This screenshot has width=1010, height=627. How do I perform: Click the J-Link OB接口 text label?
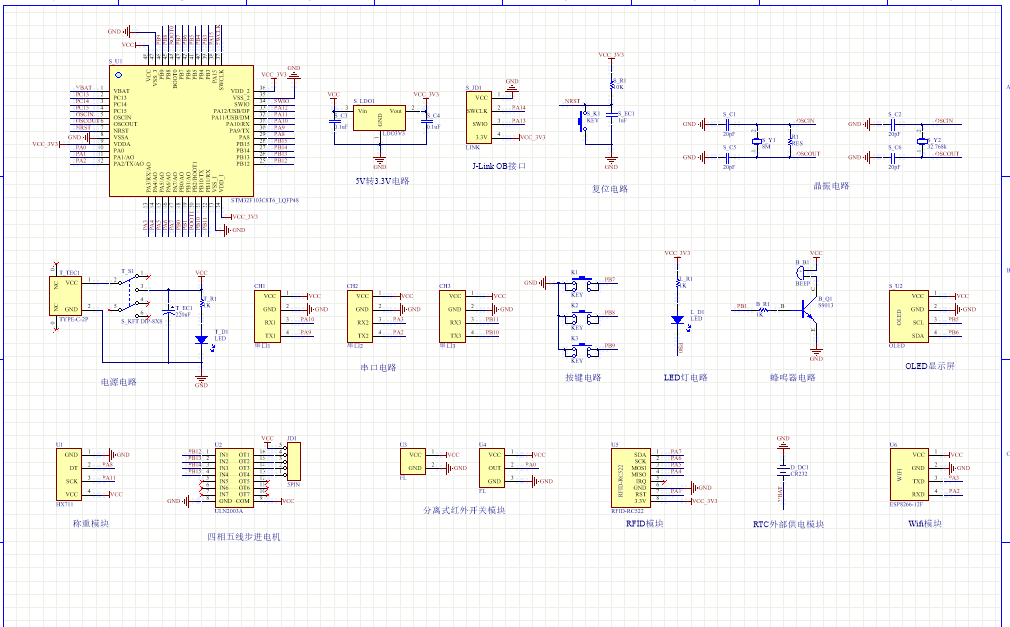point(498,165)
